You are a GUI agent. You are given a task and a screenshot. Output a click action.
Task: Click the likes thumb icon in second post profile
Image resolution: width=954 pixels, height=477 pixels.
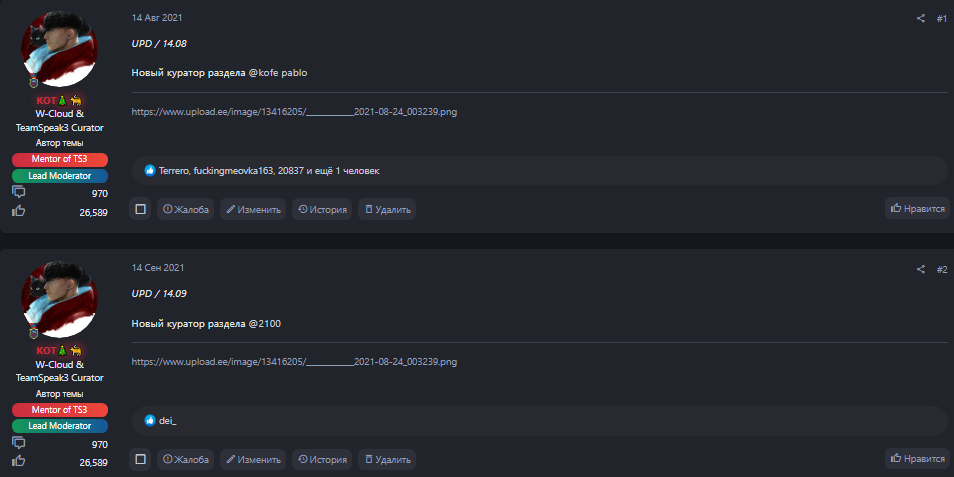pos(18,462)
